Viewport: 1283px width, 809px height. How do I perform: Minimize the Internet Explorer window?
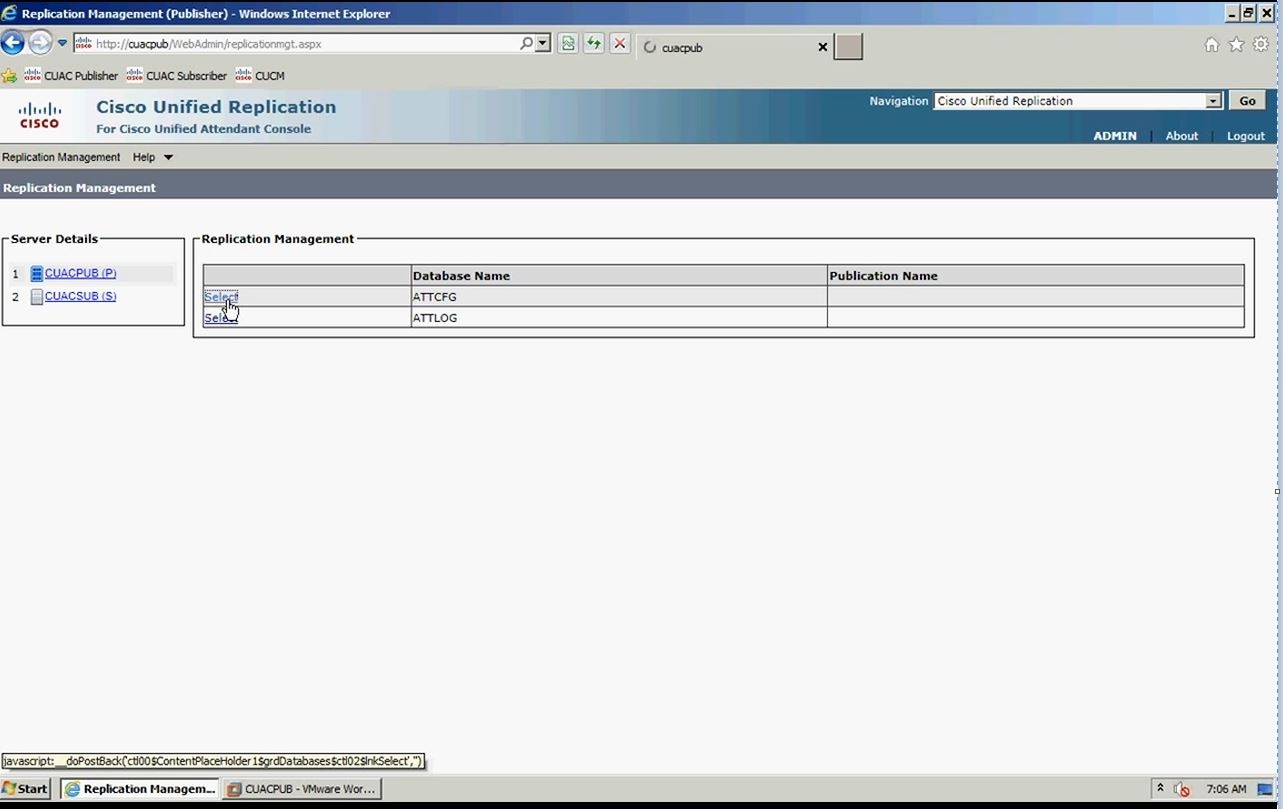pyautogui.click(x=1232, y=13)
